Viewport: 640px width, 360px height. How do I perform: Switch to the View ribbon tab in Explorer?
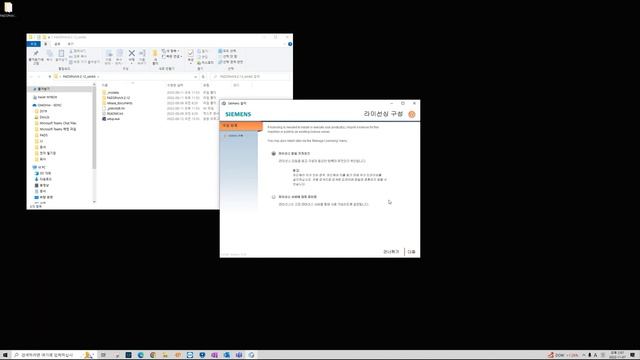[x=70, y=44]
